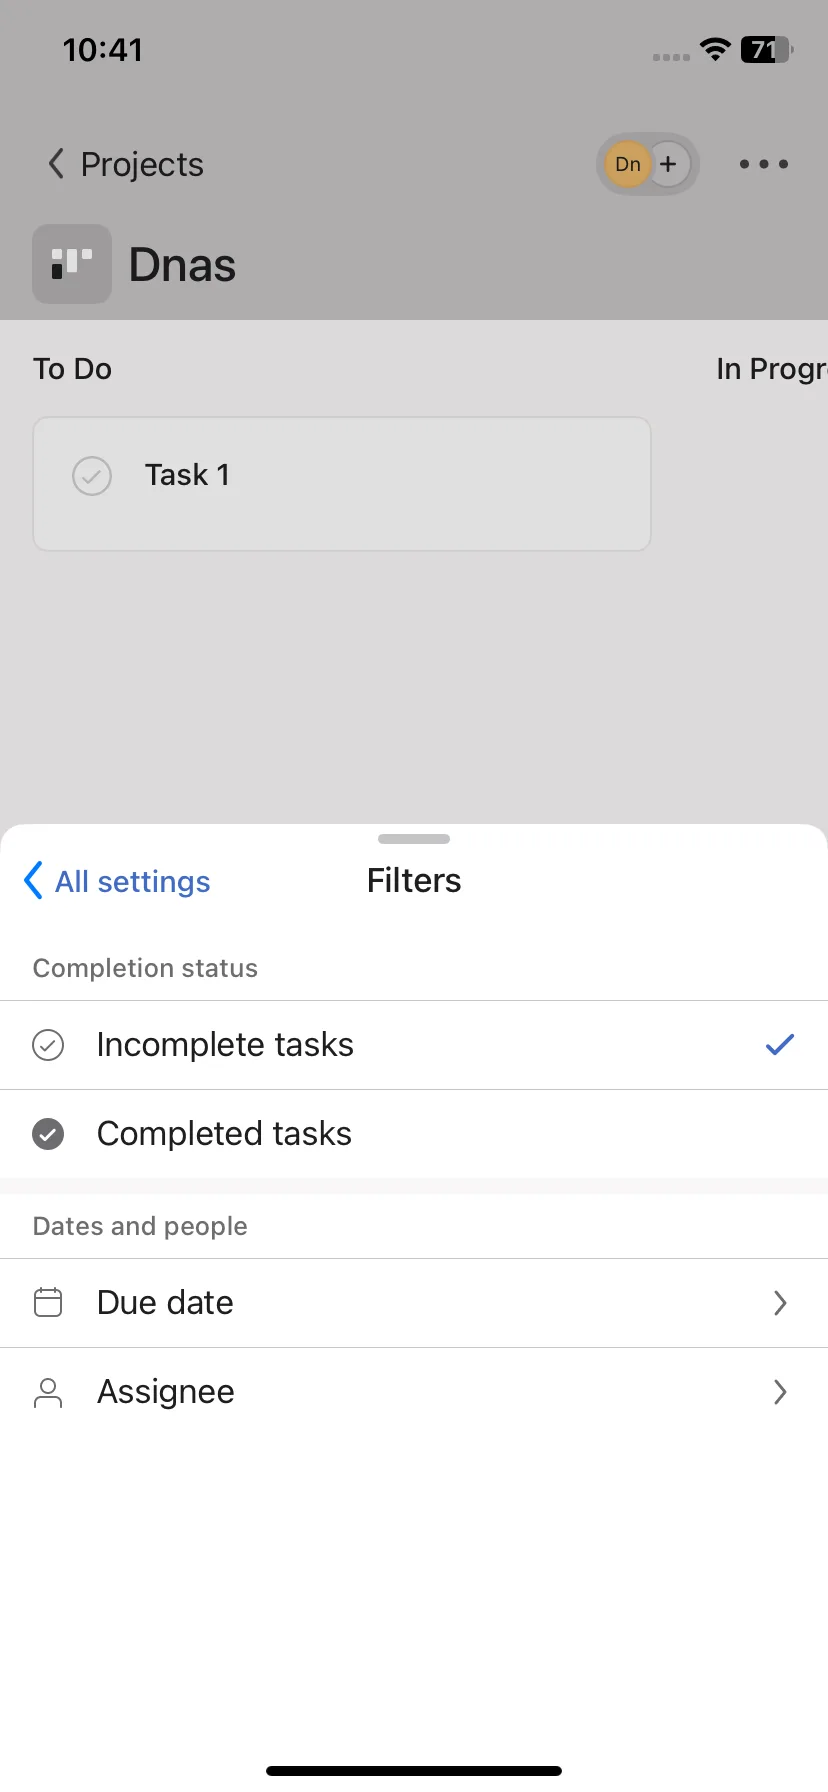Tap the Dn member avatar
The height and width of the screenshot is (1792, 828).
pos(628,164)
